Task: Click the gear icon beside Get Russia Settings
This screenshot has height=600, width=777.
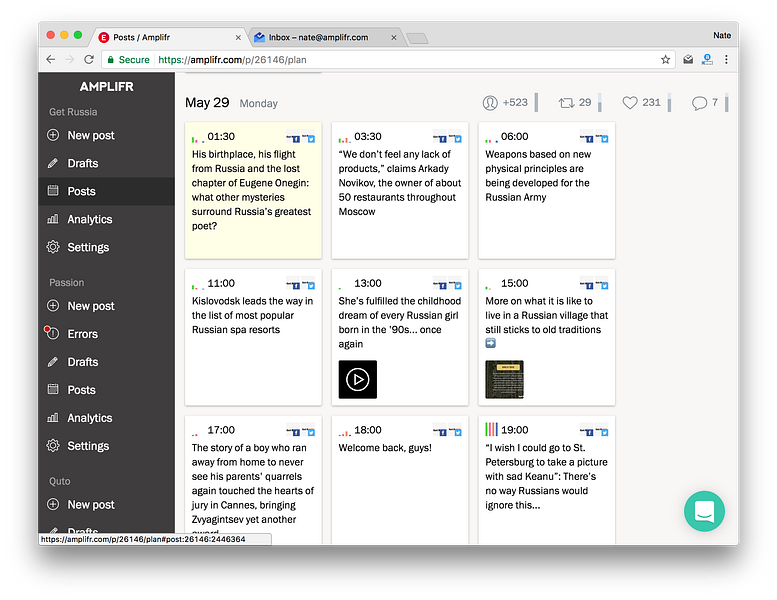Action: (x=53, y=247)
